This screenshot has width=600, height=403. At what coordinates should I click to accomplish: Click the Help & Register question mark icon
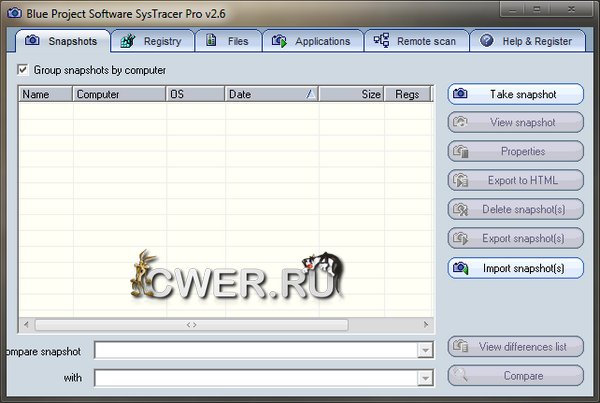(x=487, y=41)
